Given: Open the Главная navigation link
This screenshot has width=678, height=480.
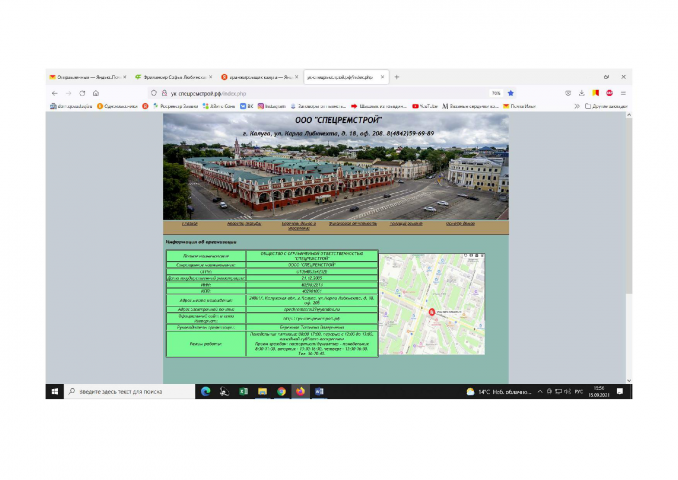Looking at the screenshot, I should pos(189,224).
